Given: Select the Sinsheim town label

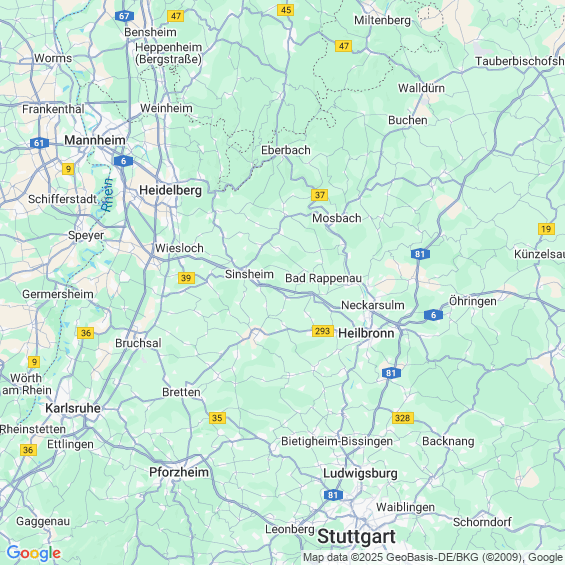Looking at the screenshot, I should [x=249, y=274].
